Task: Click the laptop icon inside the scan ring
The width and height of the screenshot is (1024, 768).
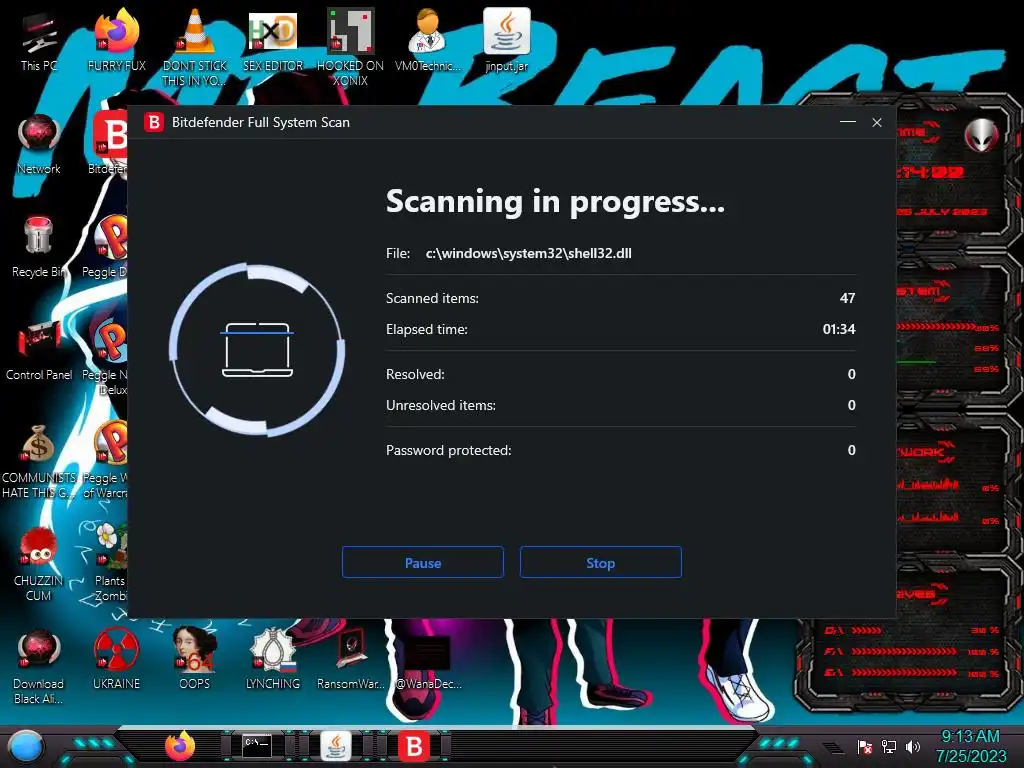Action: click(257, 349)
